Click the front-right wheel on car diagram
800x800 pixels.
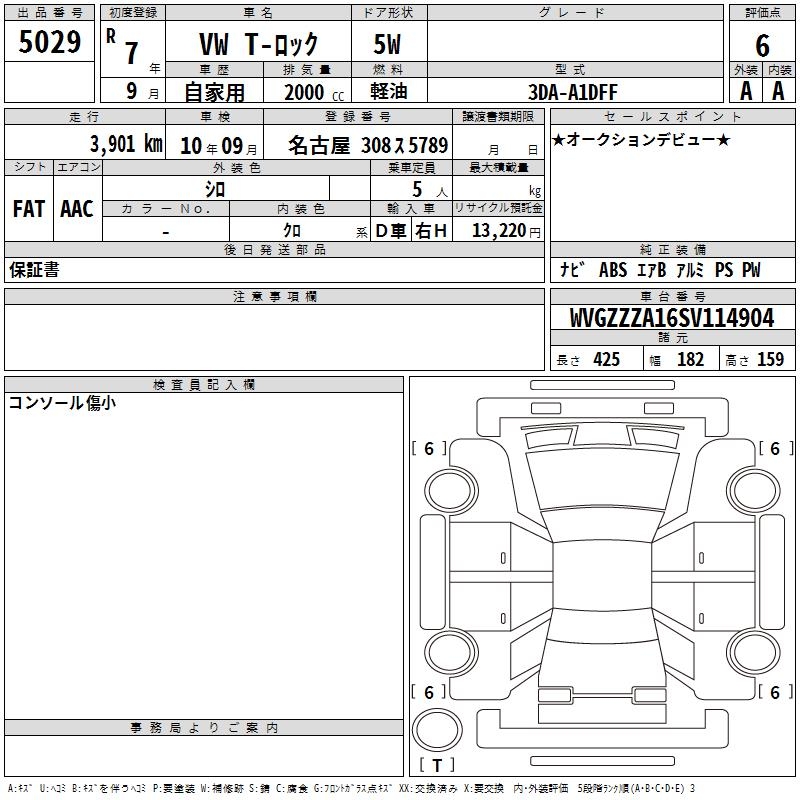coord(754,491)
